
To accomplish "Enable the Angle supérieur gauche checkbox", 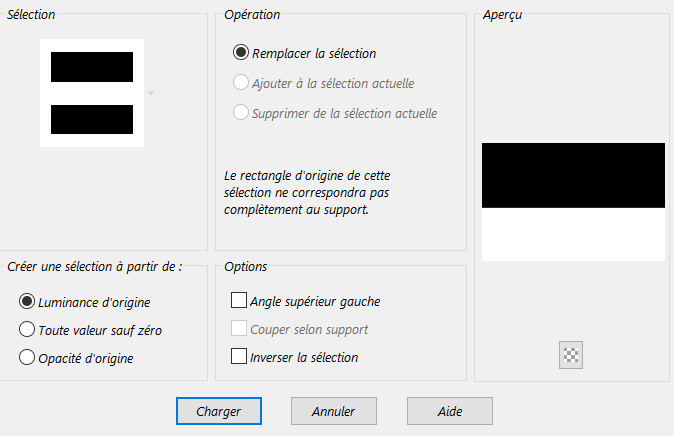I will [239, 300].
